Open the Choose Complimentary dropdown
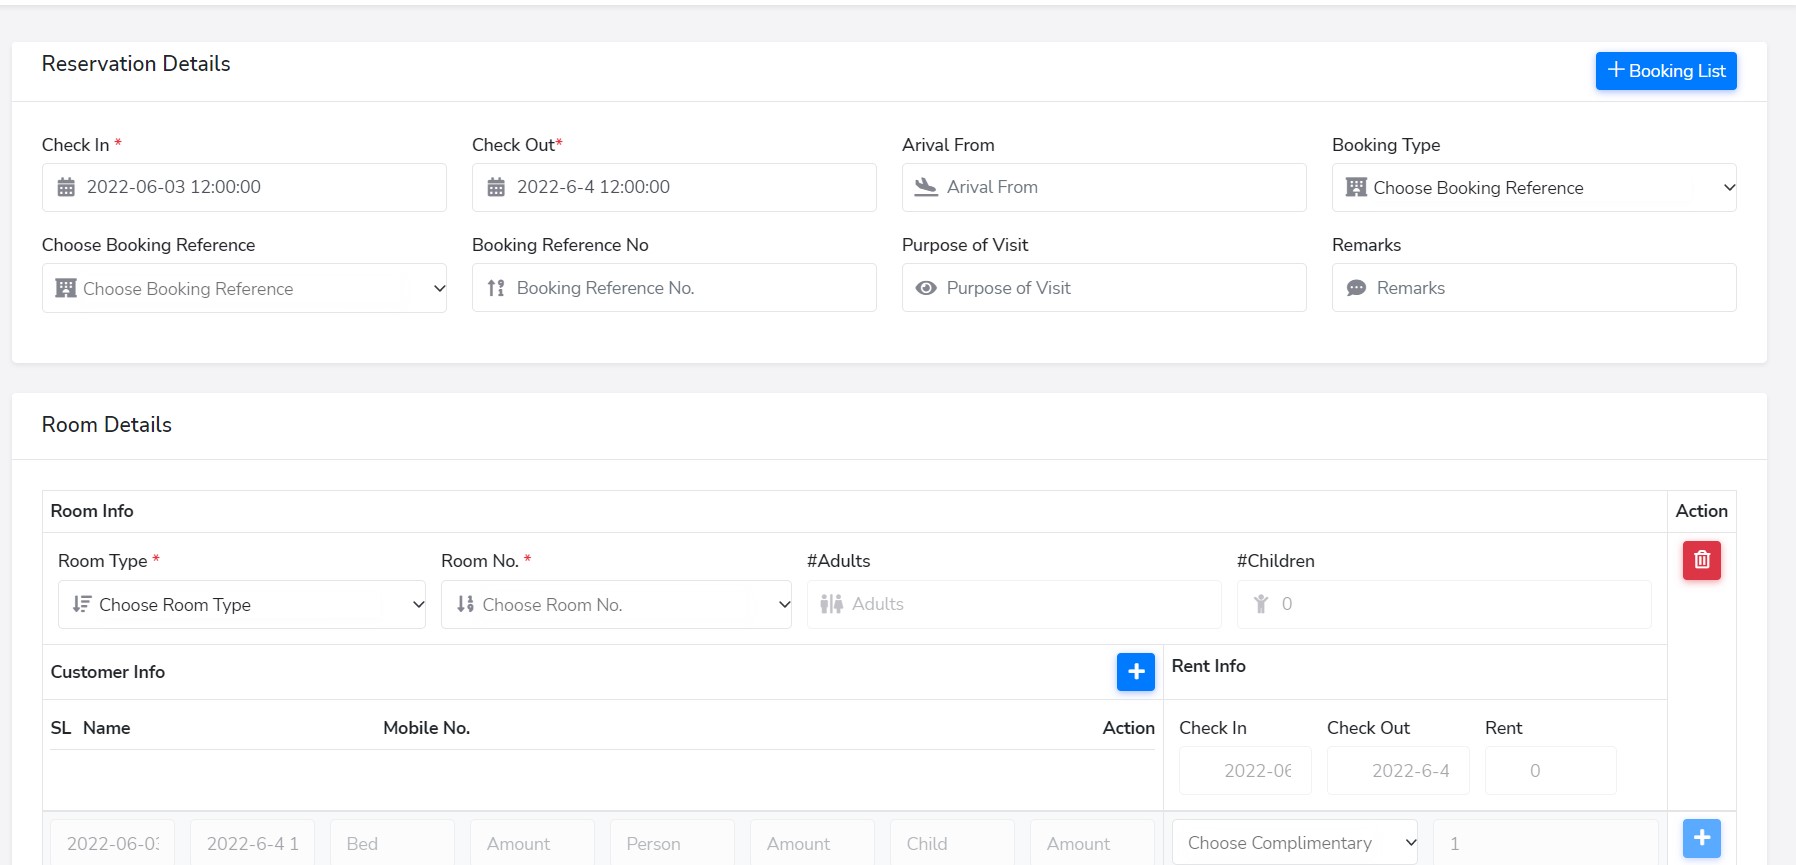The height and width of the screenshot is (865, 1796). pos(1294,843)
